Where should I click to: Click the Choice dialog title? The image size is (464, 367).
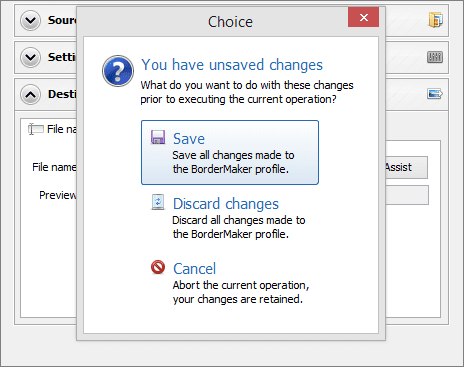(x=230, y=22)
